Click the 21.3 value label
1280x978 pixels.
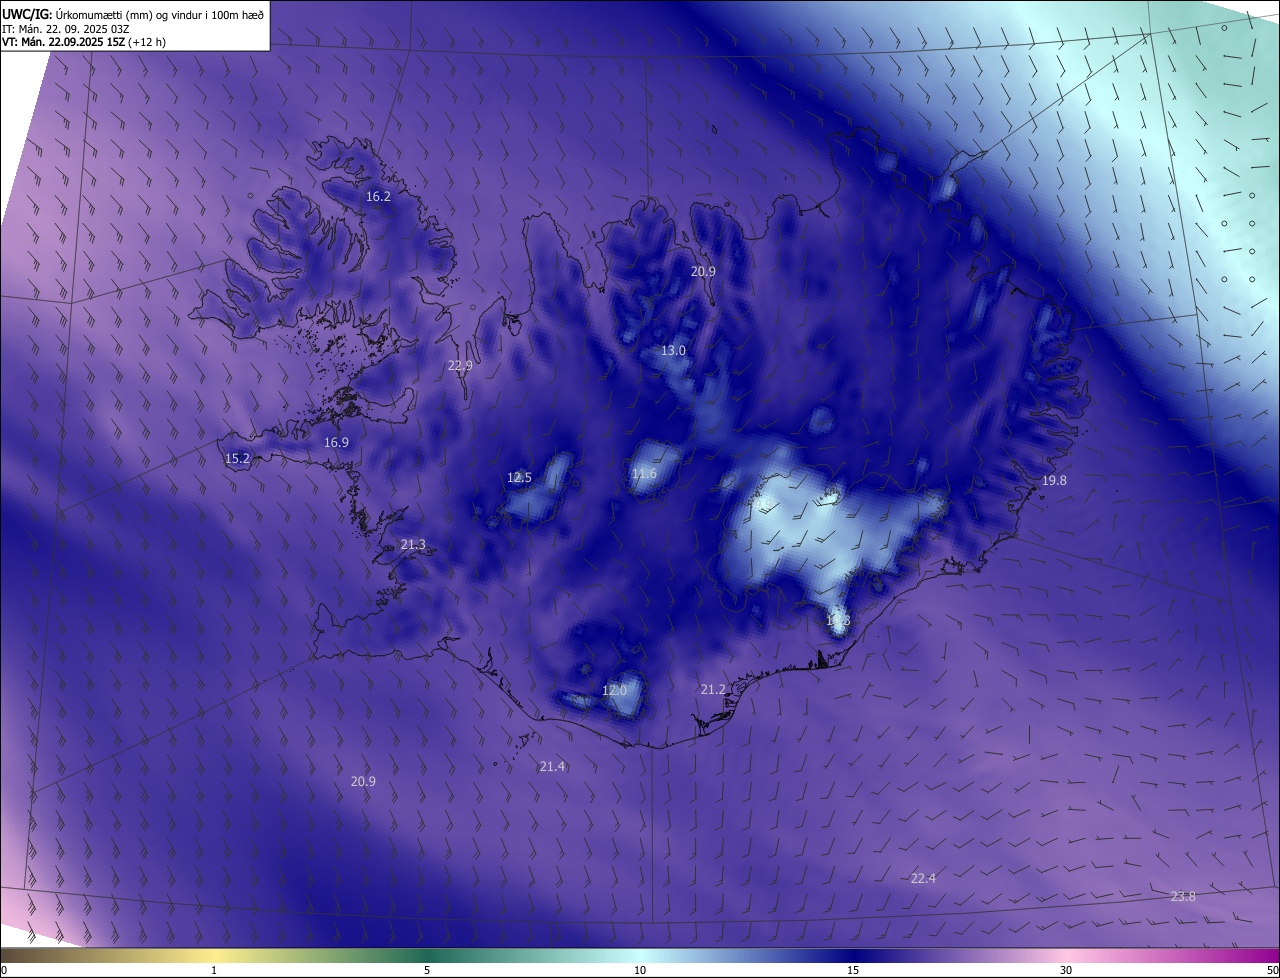pyautogui.click(x=413, y=545)
